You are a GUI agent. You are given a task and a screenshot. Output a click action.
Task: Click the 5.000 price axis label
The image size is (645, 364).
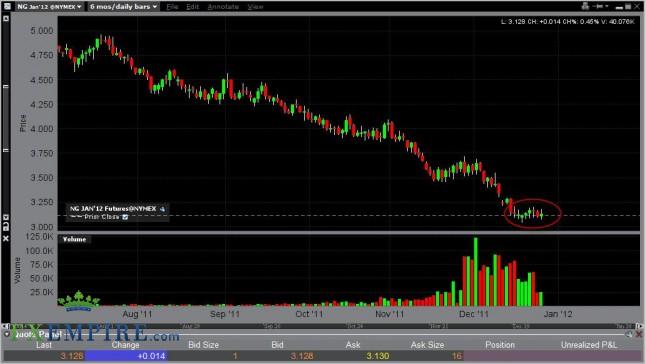coord(42,31)
